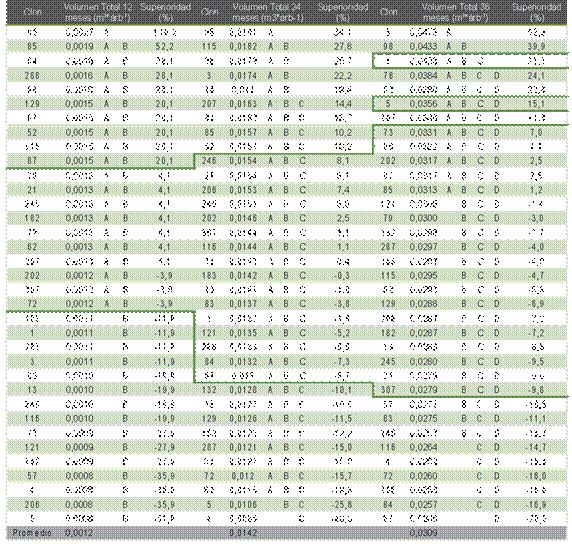Click the superiority value 22,2
The width and height of the screenshot is (572, 554).
click(x=343, y=75)
